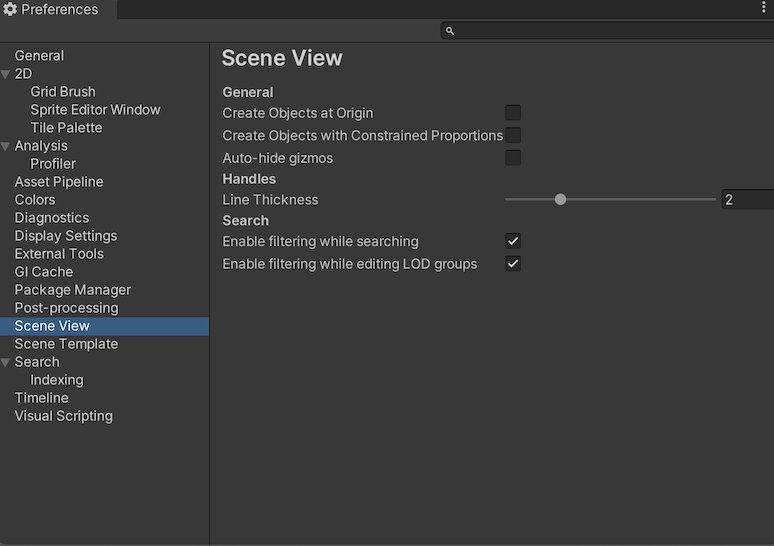Viewport: 774px width, 546px height.
Task: Click Enable filtering while searching label
Action: point(320,241)
